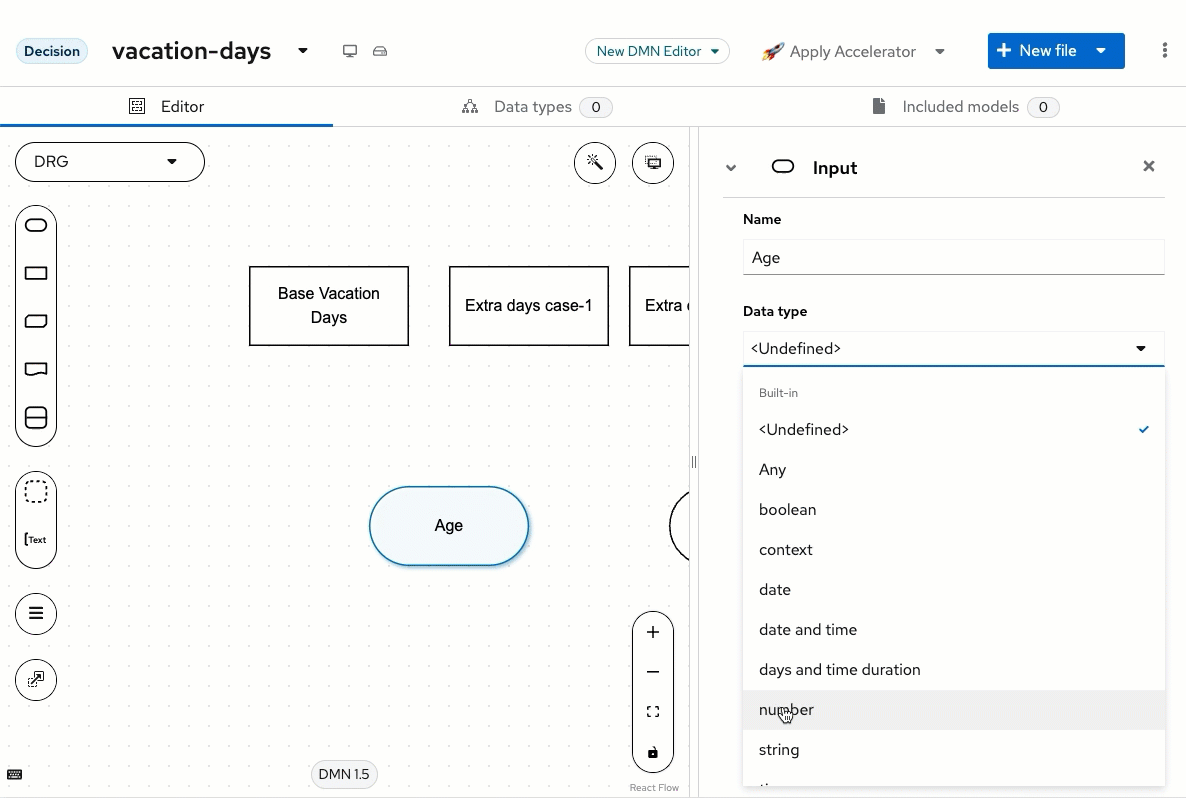
Task: Click the autolayout magic wand icon
Action: (x=595, y=163)
